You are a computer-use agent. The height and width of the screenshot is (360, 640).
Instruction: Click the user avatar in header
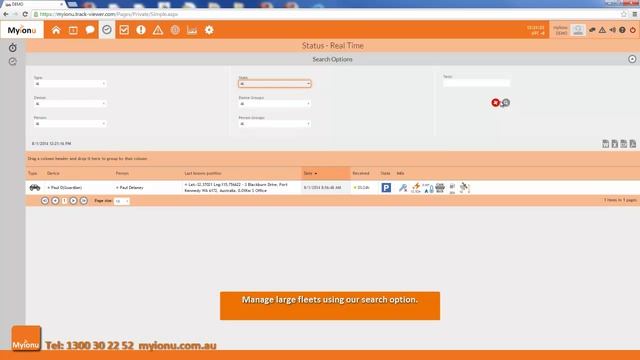[578, 30]
